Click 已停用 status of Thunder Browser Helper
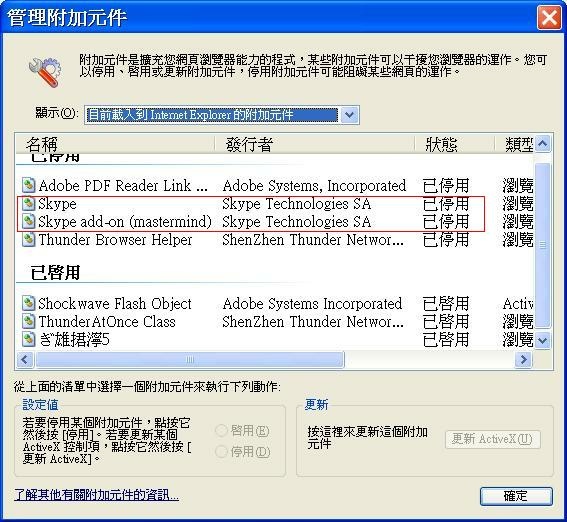 coord(446,240)
